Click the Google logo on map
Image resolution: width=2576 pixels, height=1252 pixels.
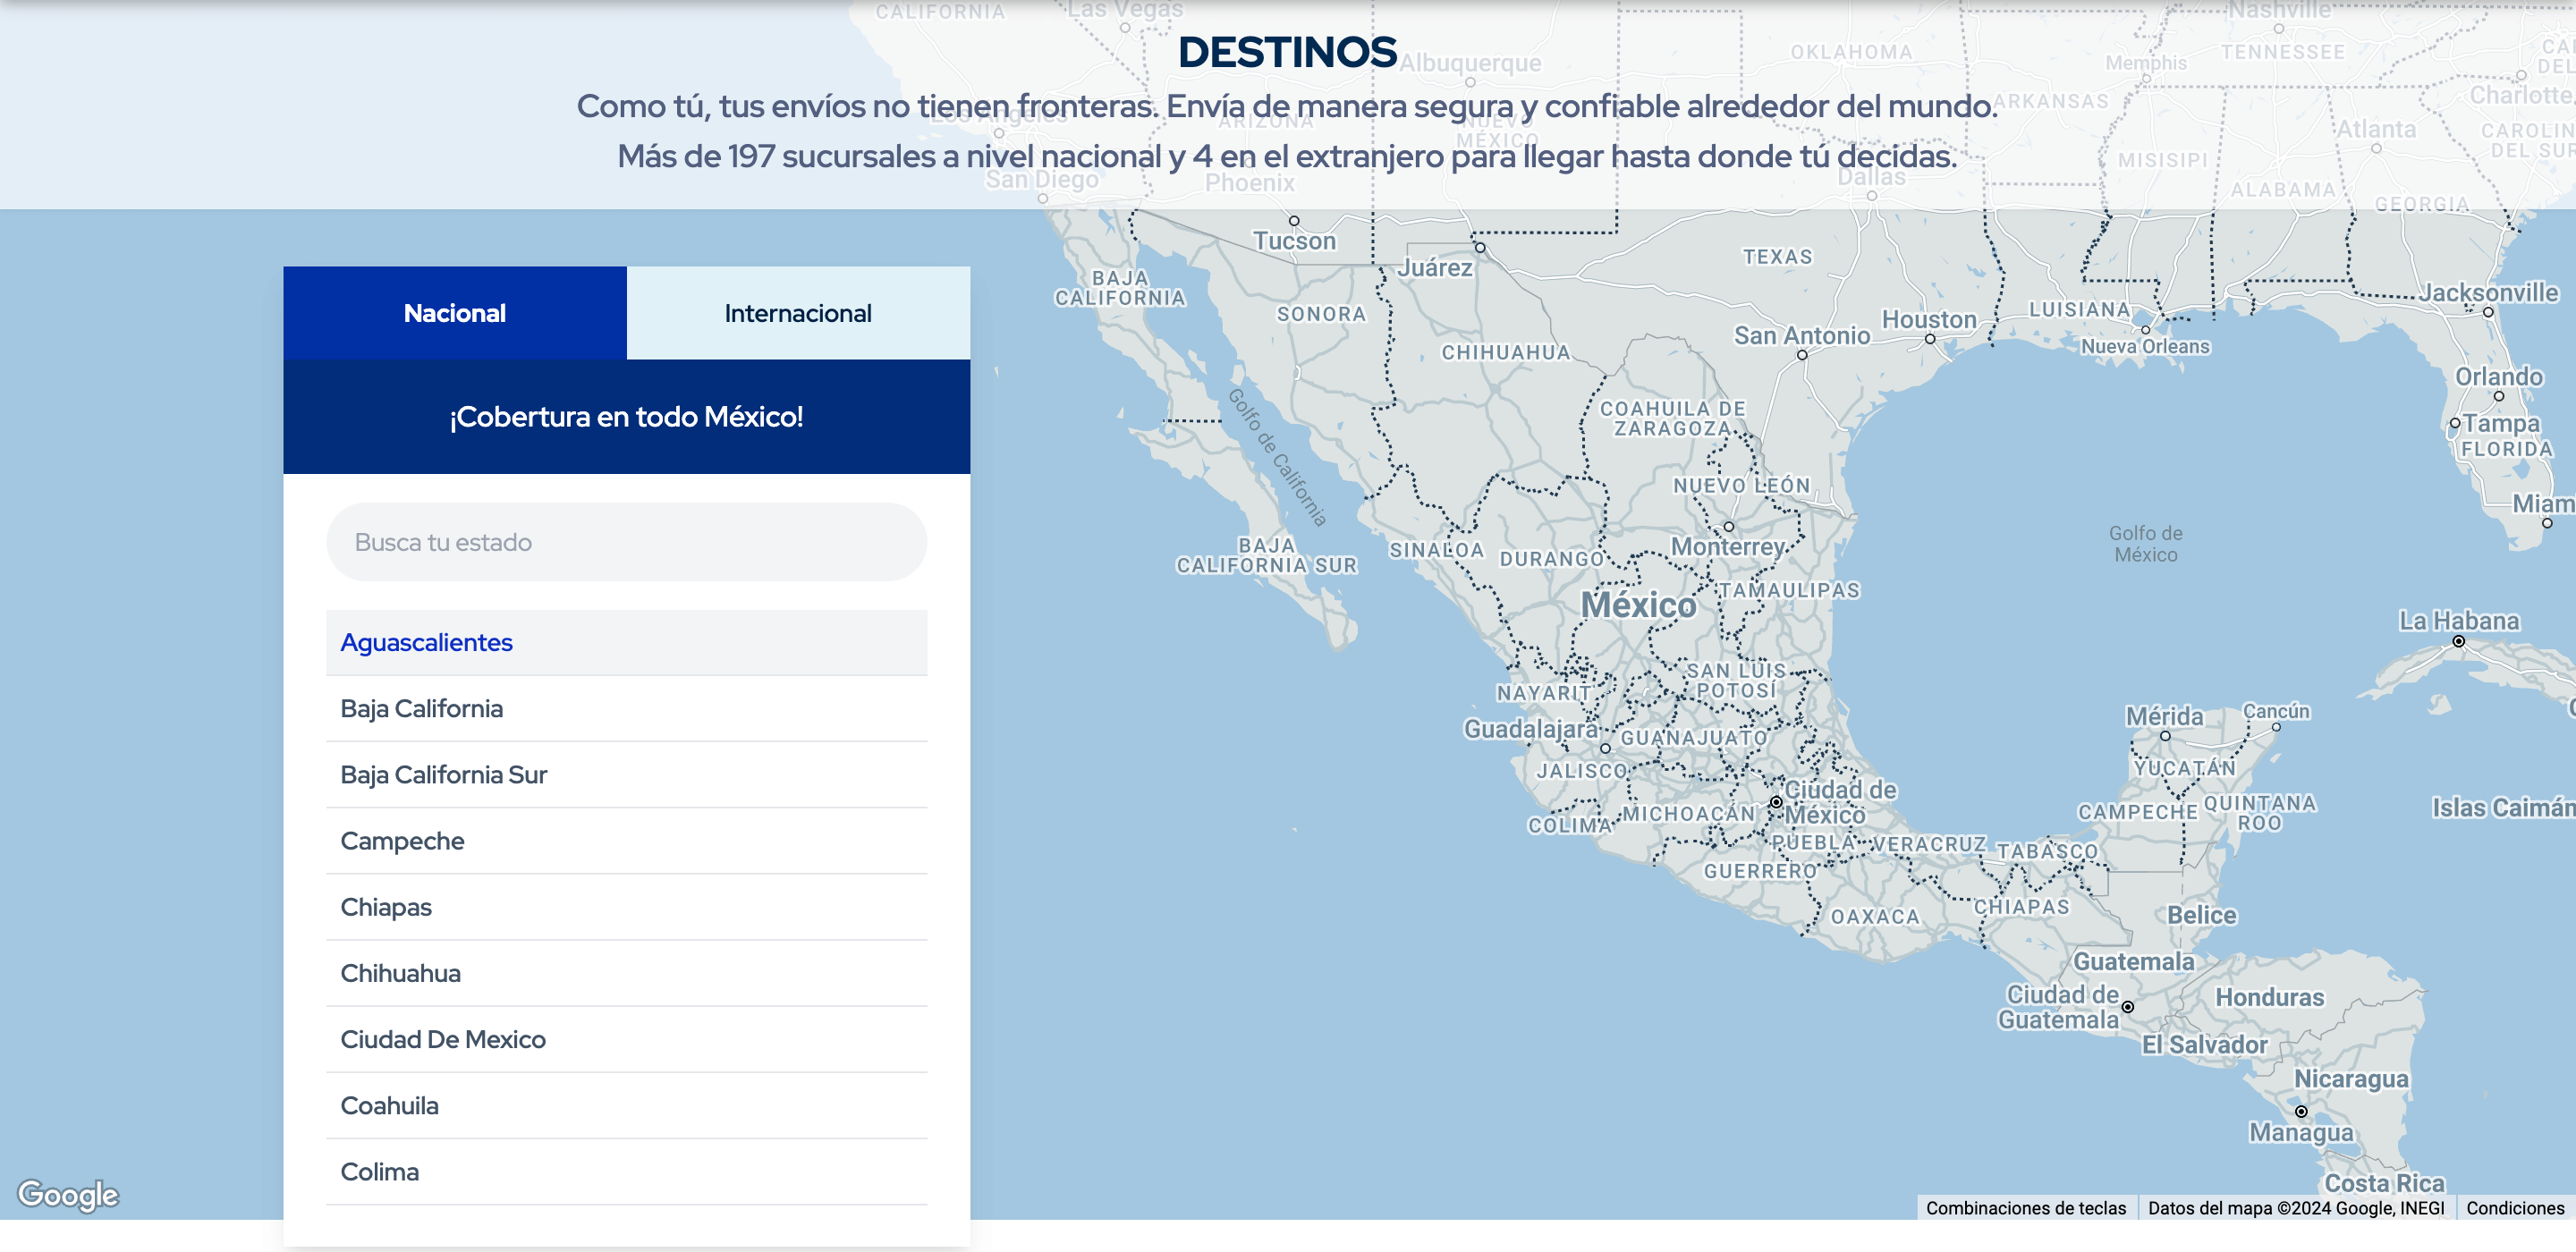[x=68, y=1194]
